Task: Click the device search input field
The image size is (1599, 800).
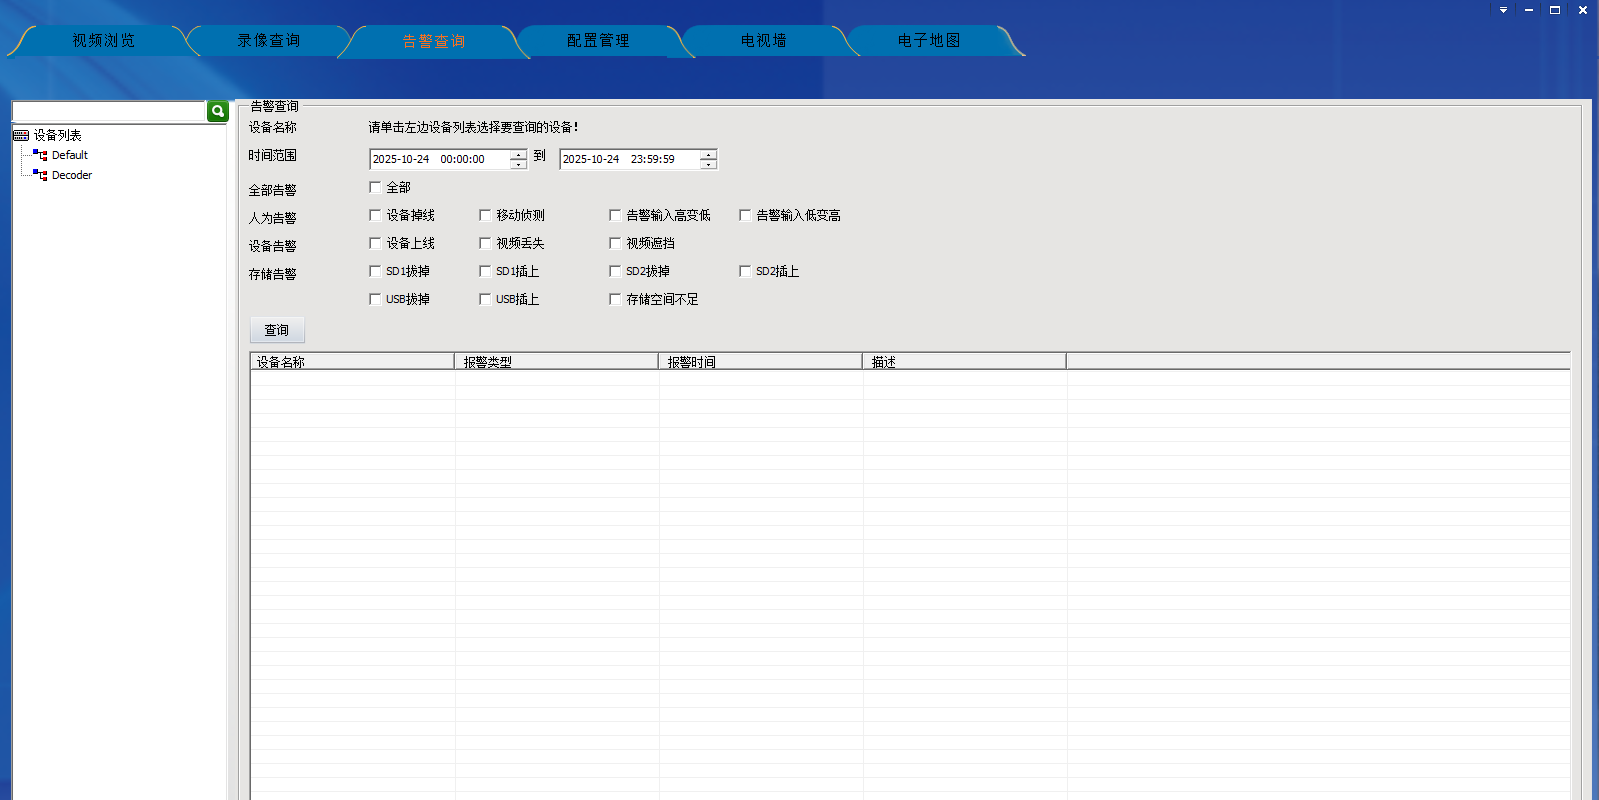Action: (108, 111)
